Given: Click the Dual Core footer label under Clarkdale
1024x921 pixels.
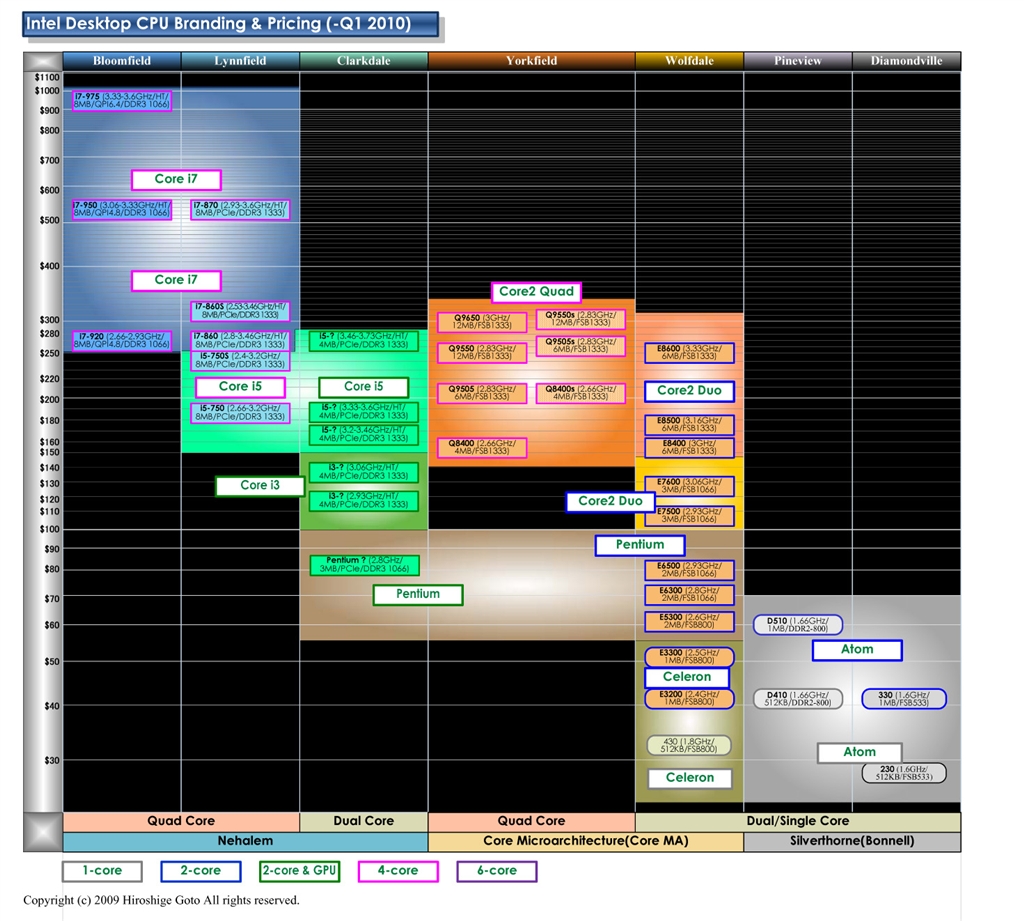Looking at the screenshot, I should coord(364,822).
